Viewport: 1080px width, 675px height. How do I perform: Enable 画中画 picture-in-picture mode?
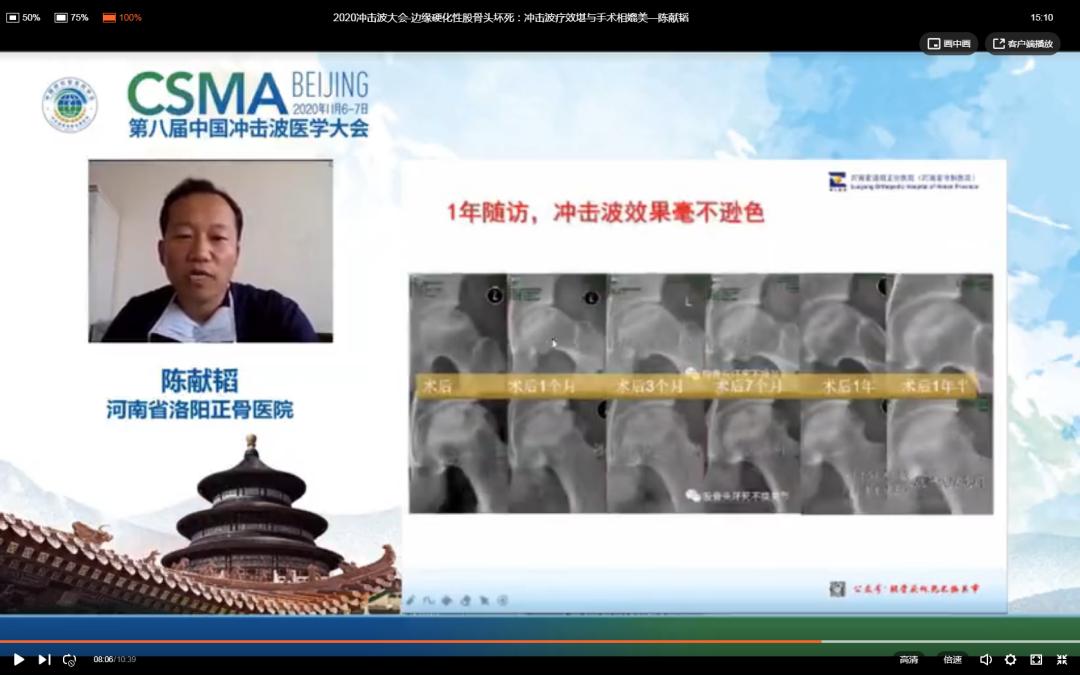tap(947, 43)
